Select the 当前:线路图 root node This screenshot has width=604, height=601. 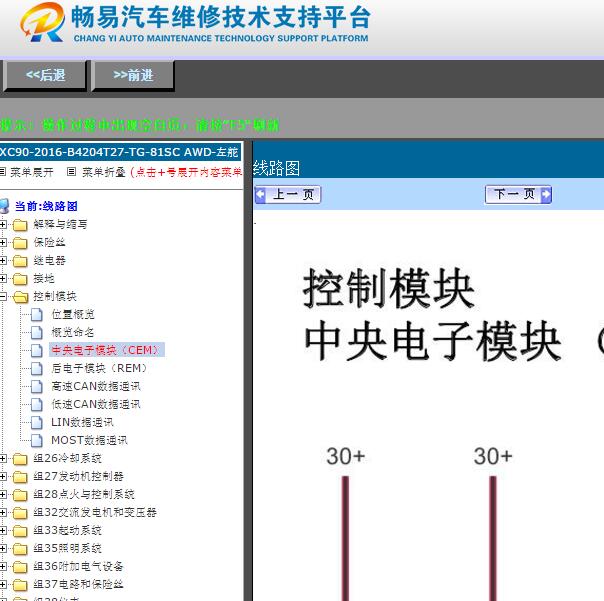46,206
